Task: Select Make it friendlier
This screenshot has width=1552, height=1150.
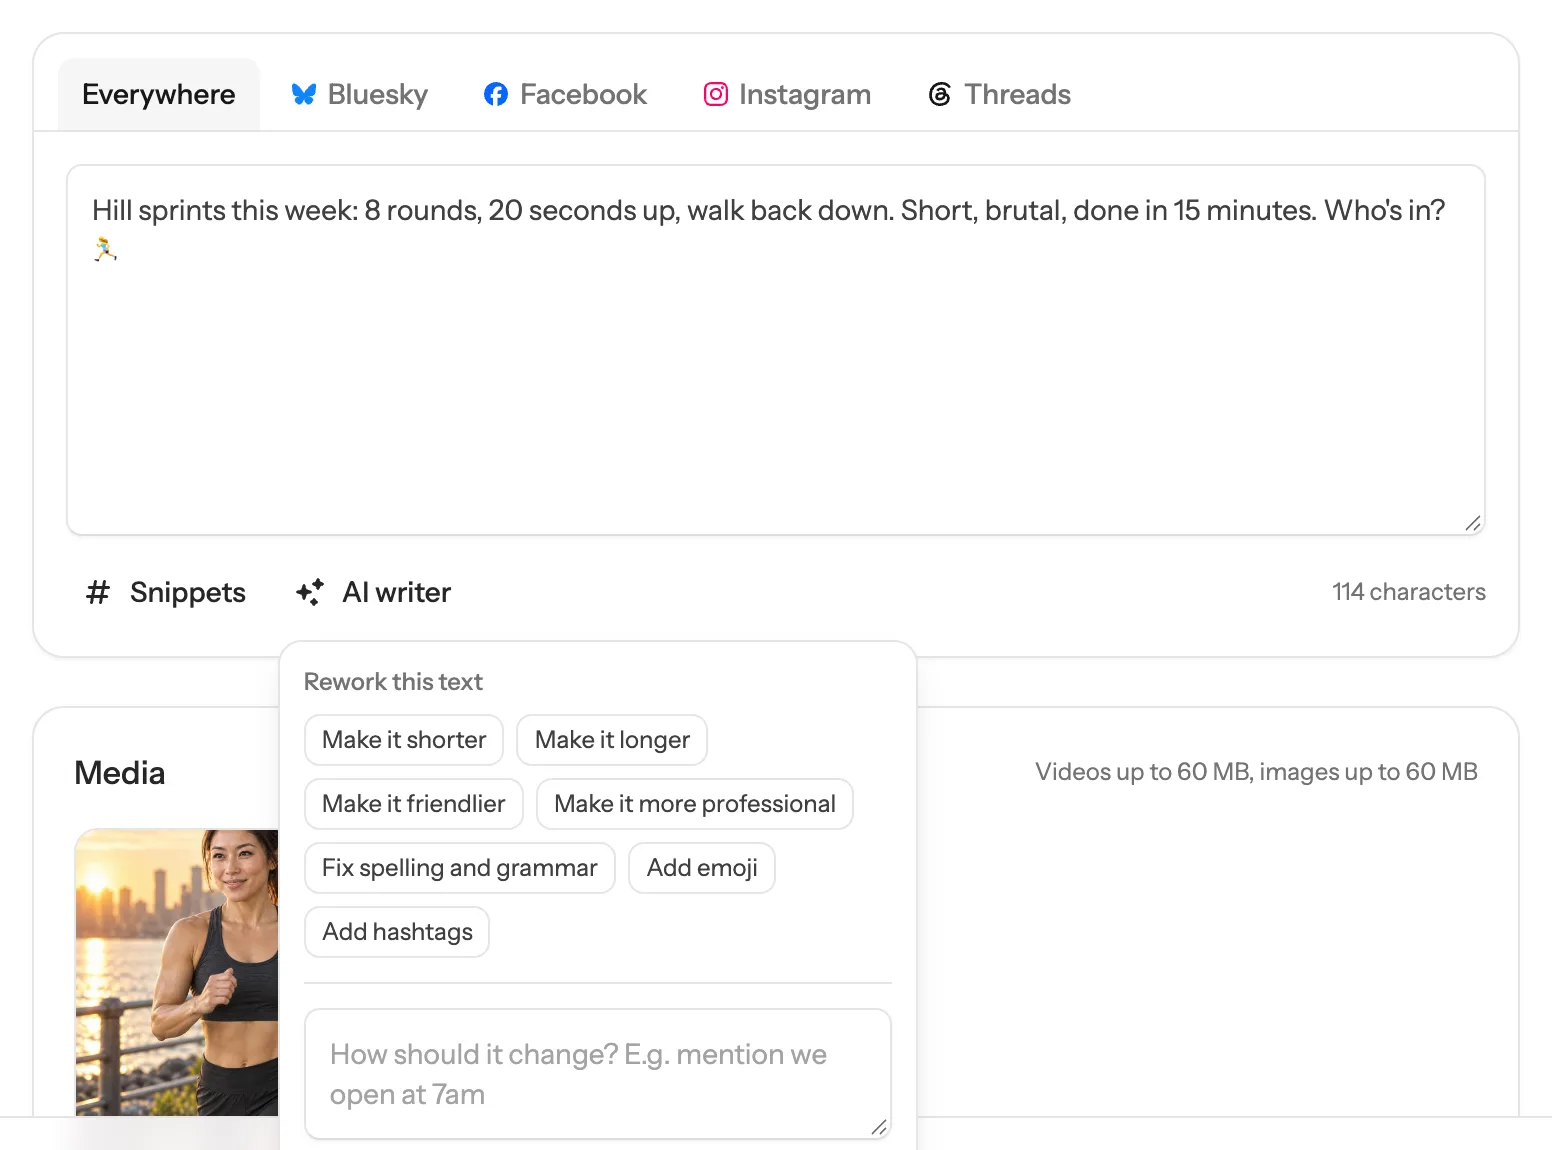Action: (414, 804)
